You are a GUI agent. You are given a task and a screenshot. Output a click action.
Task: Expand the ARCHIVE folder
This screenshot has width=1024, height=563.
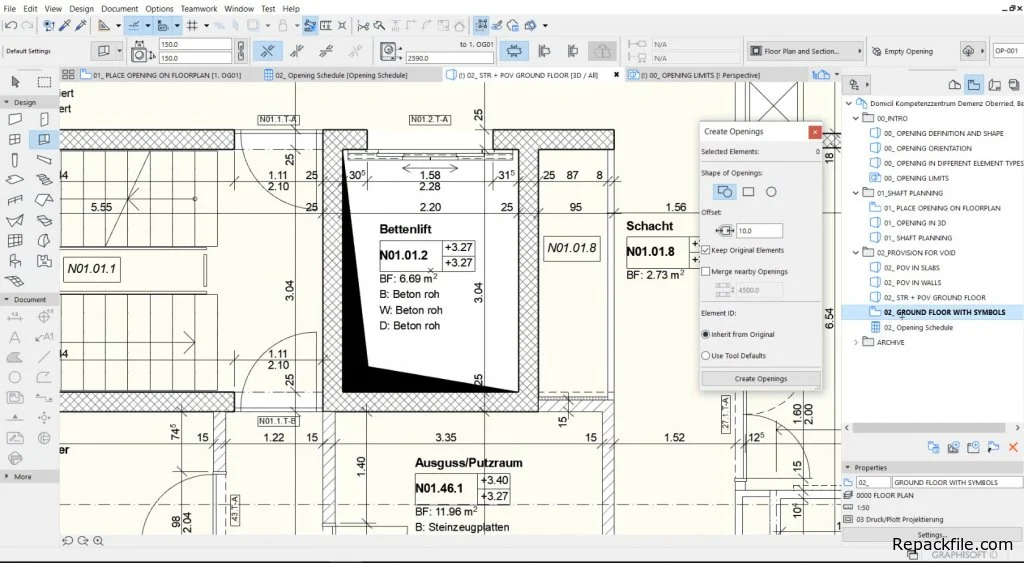tap(856, 342)
